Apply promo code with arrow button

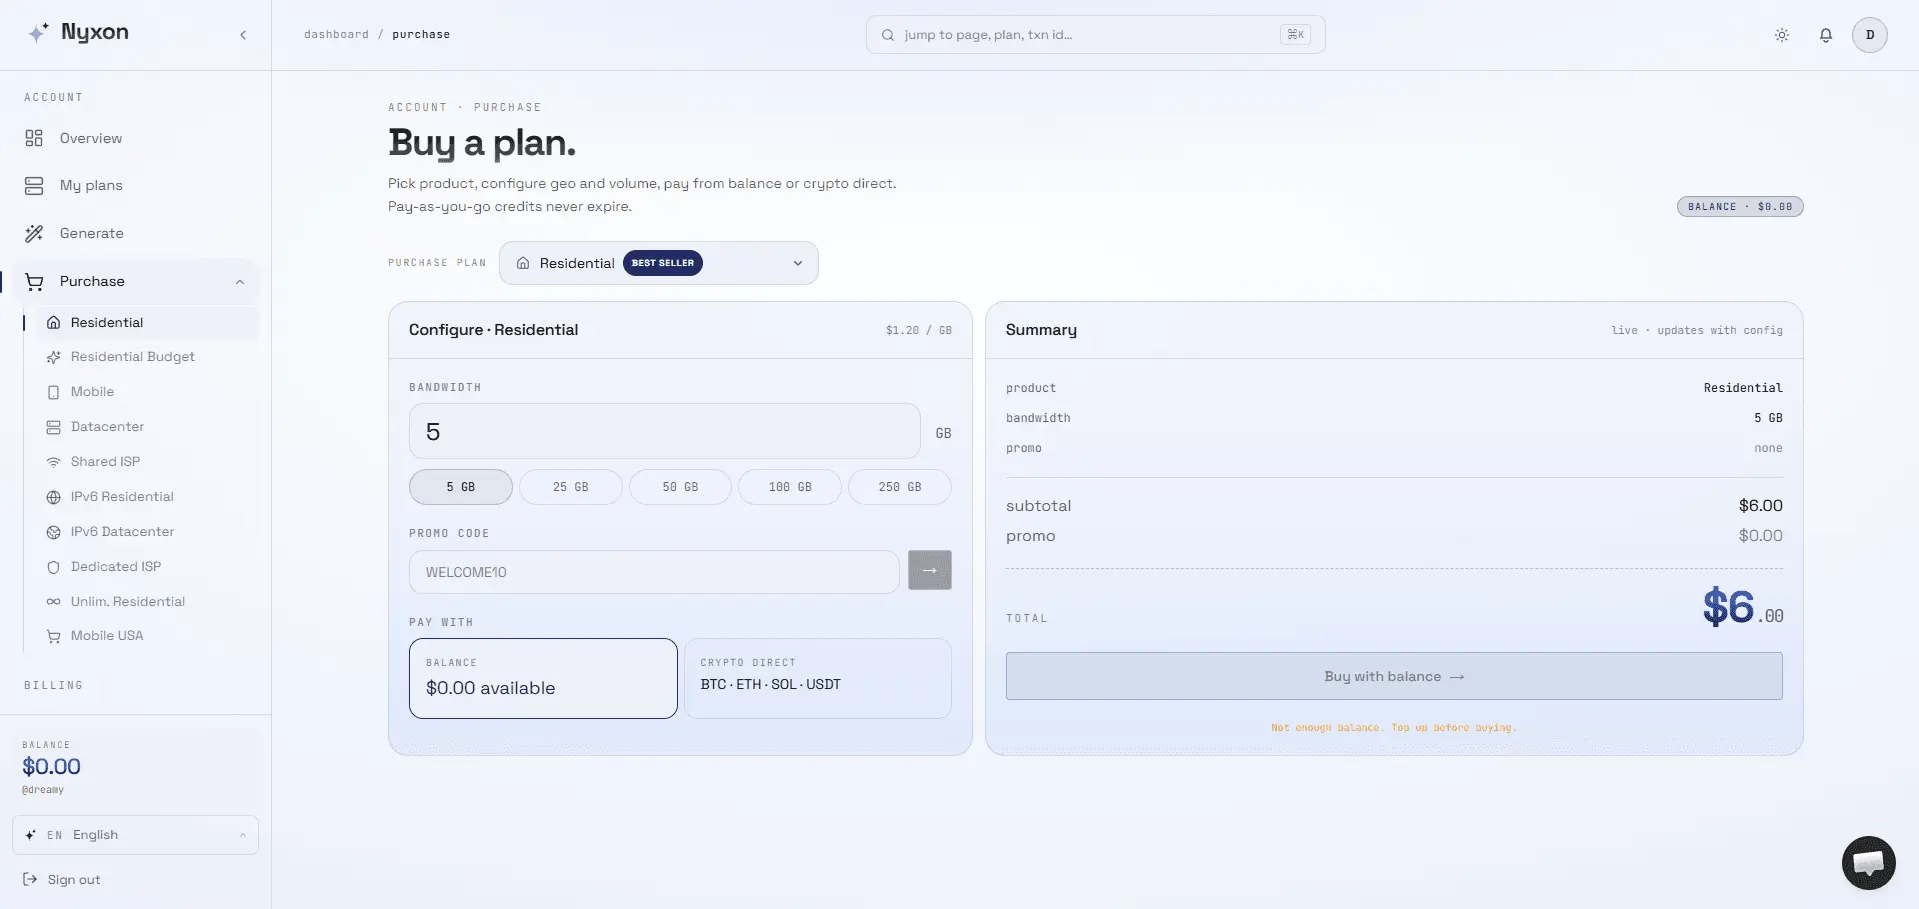929,570
